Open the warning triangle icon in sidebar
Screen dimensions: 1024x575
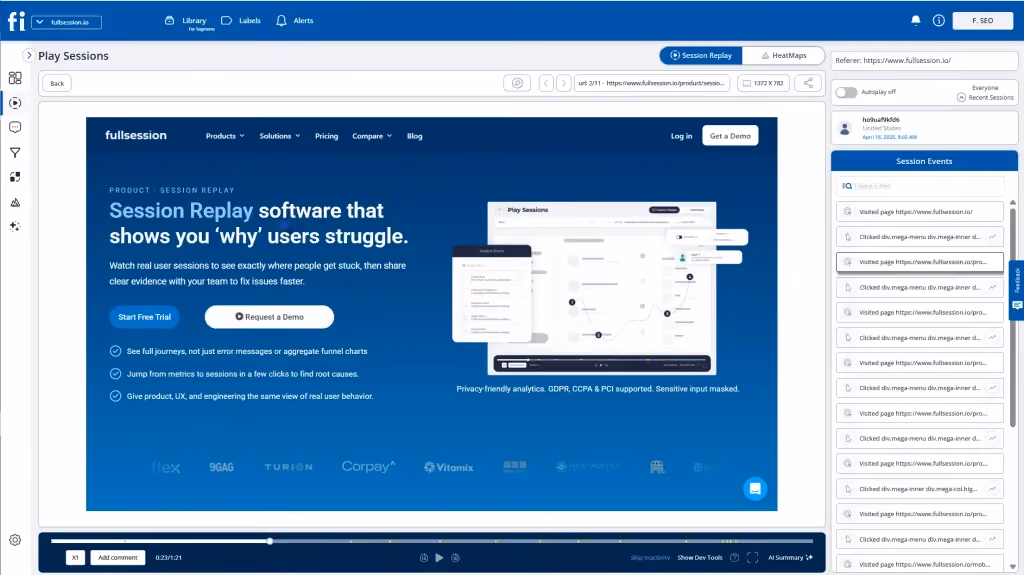click(x=15, y=203)
